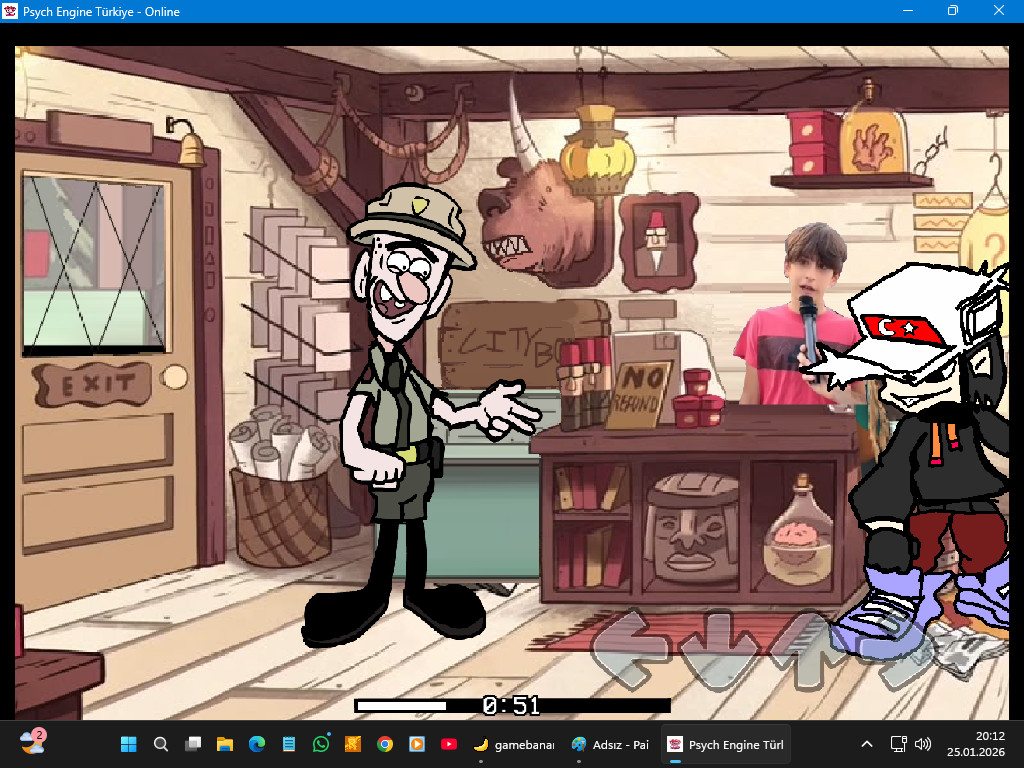Open the clock showing 20:12
Screen dimensions: 1024x768
point(976,744)
